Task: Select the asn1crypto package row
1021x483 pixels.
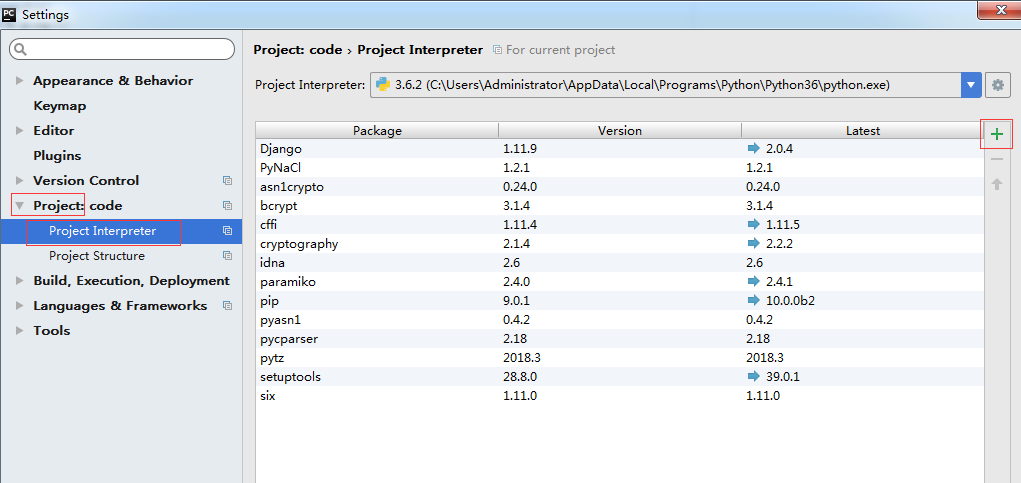Action: (619, 187)
